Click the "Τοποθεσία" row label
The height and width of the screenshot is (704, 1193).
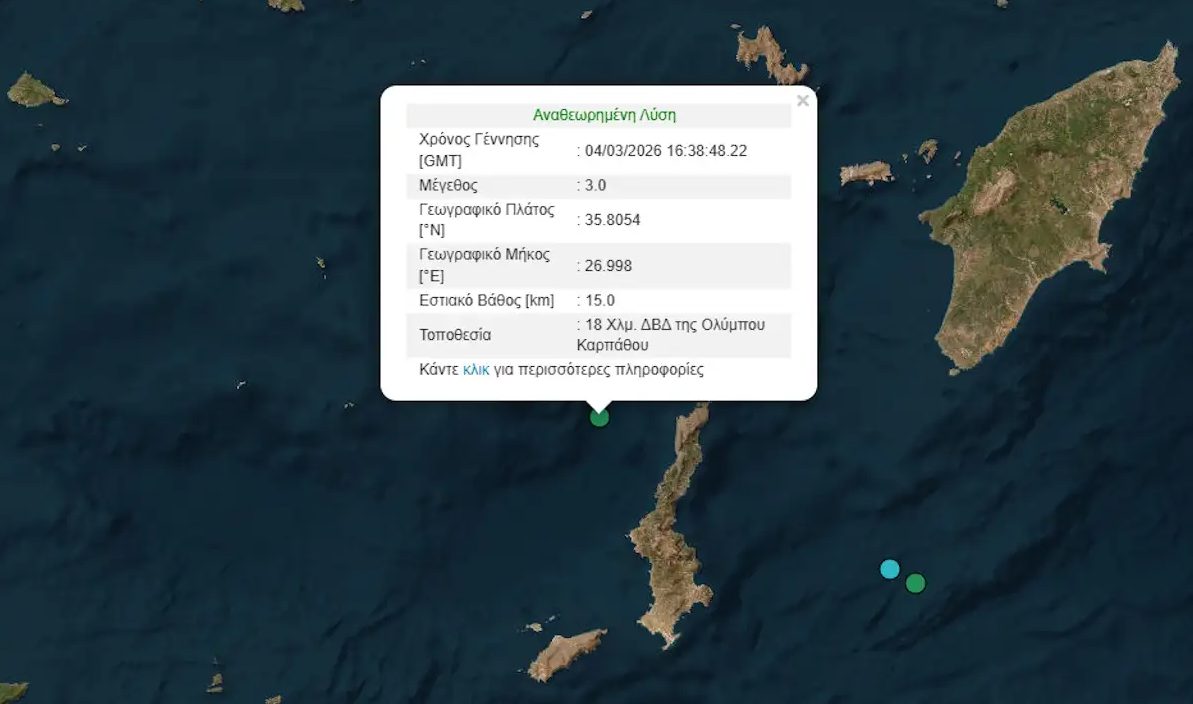(x=455, y=335)
